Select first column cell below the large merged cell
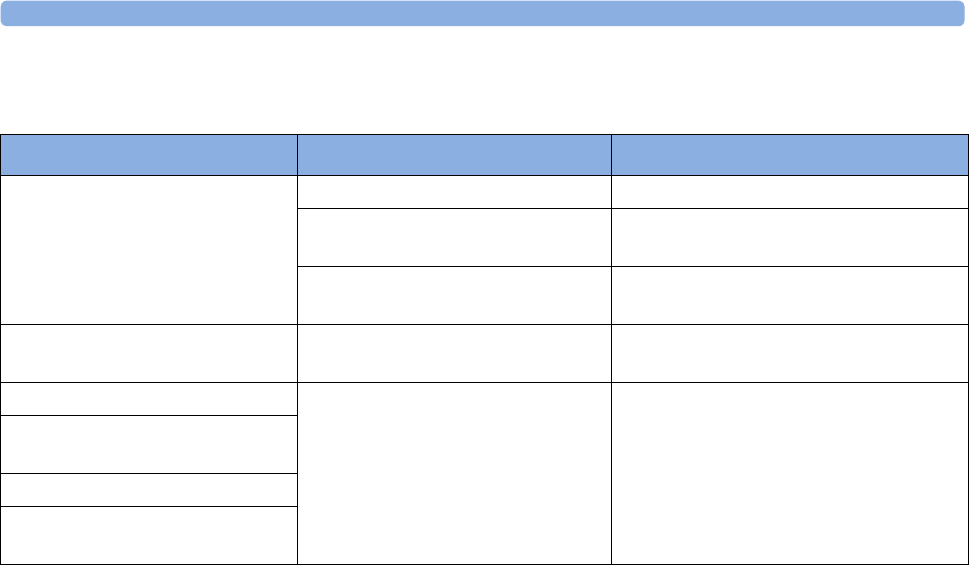 tap(149, 353)
